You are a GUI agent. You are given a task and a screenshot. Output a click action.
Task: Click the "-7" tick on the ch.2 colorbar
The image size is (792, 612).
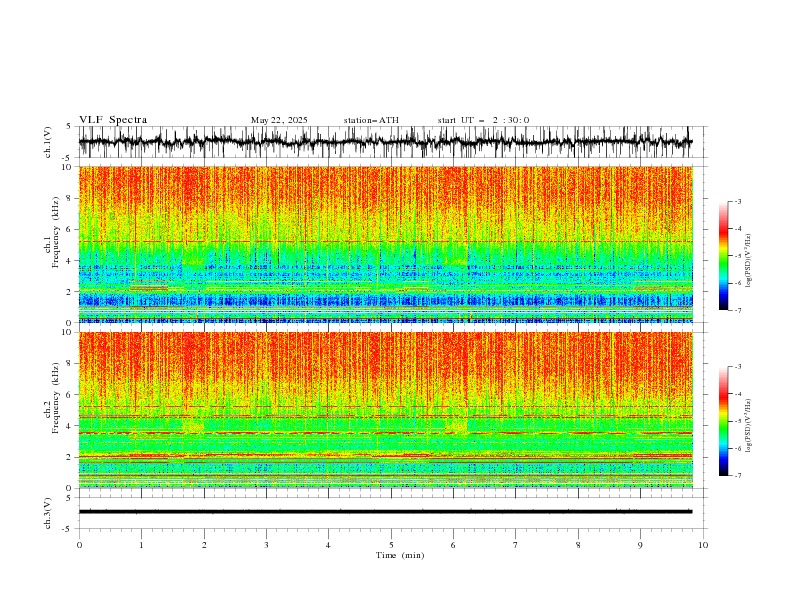(737, 475)
